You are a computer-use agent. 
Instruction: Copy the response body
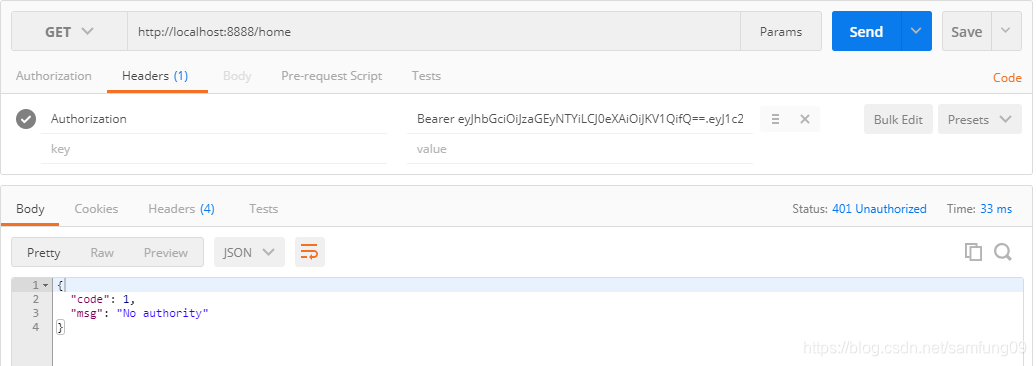(973, 252)
